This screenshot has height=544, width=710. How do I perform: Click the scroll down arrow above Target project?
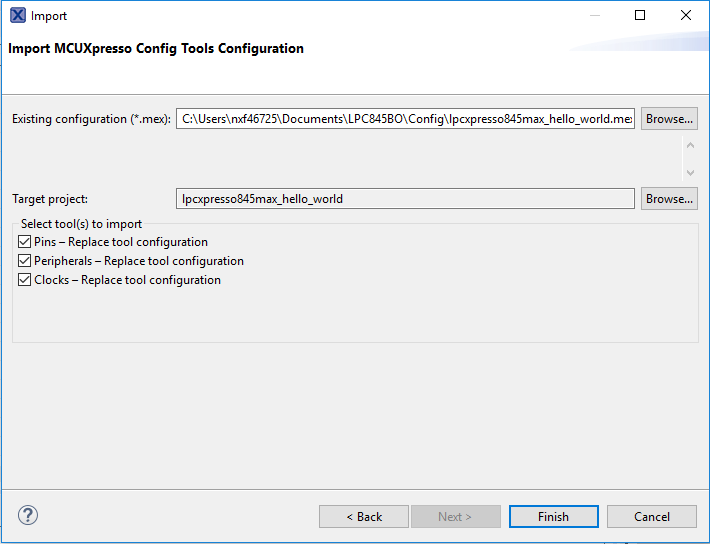click(689, 172)
